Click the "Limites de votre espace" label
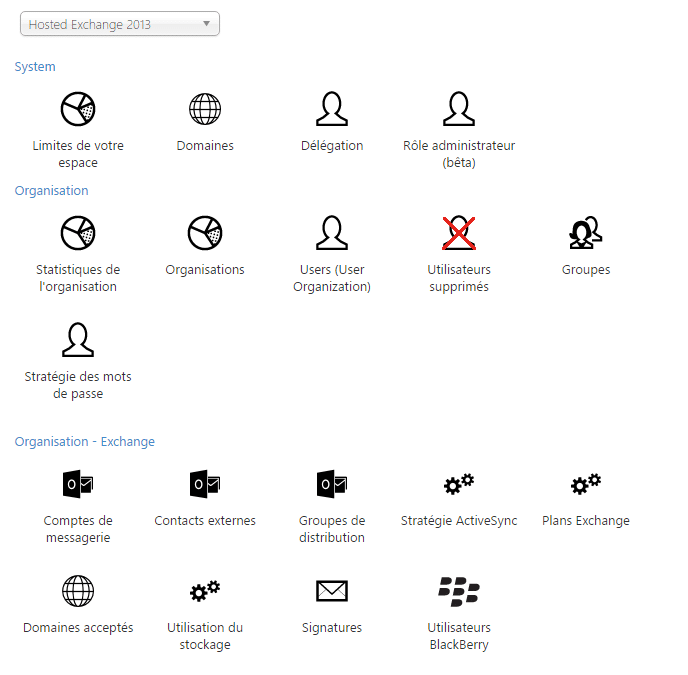688x675 pixels. 78,154
